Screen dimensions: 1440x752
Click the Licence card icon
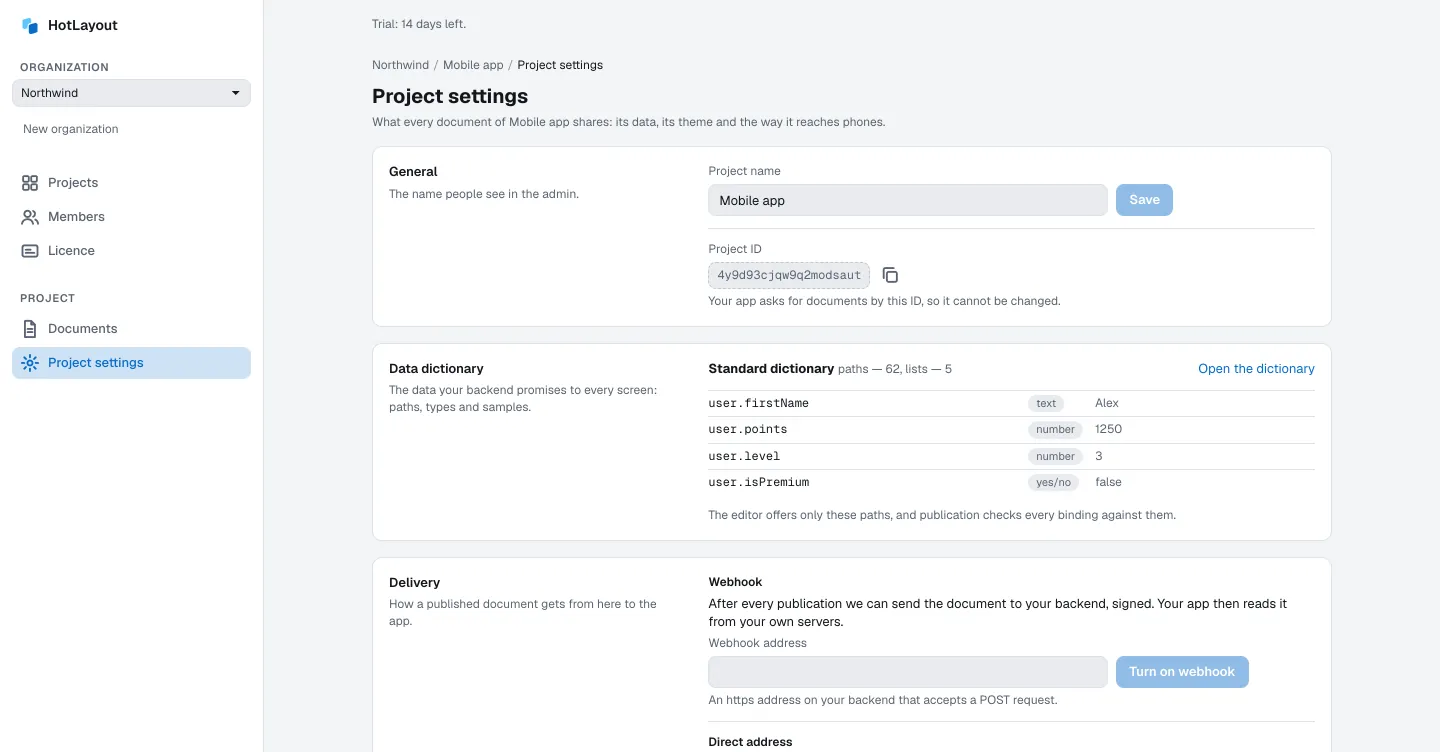pos(30,251)
